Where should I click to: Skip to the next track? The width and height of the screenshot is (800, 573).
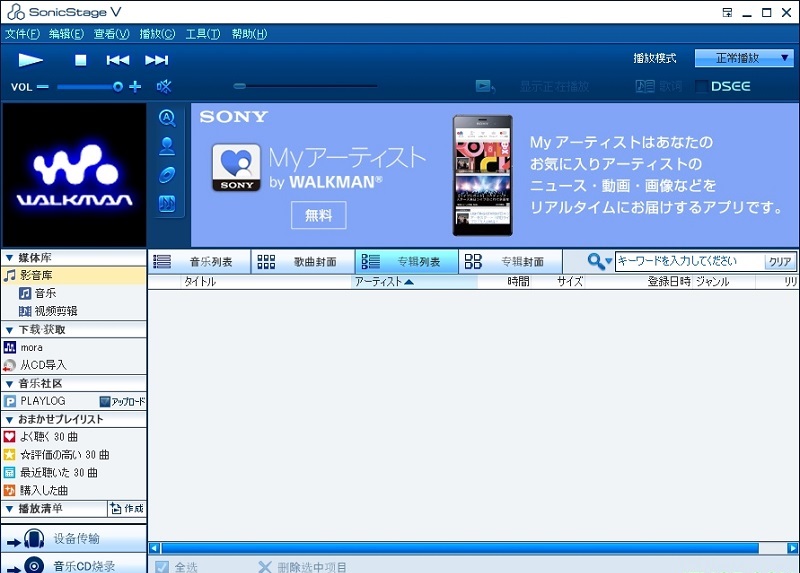tap(157, 60)
